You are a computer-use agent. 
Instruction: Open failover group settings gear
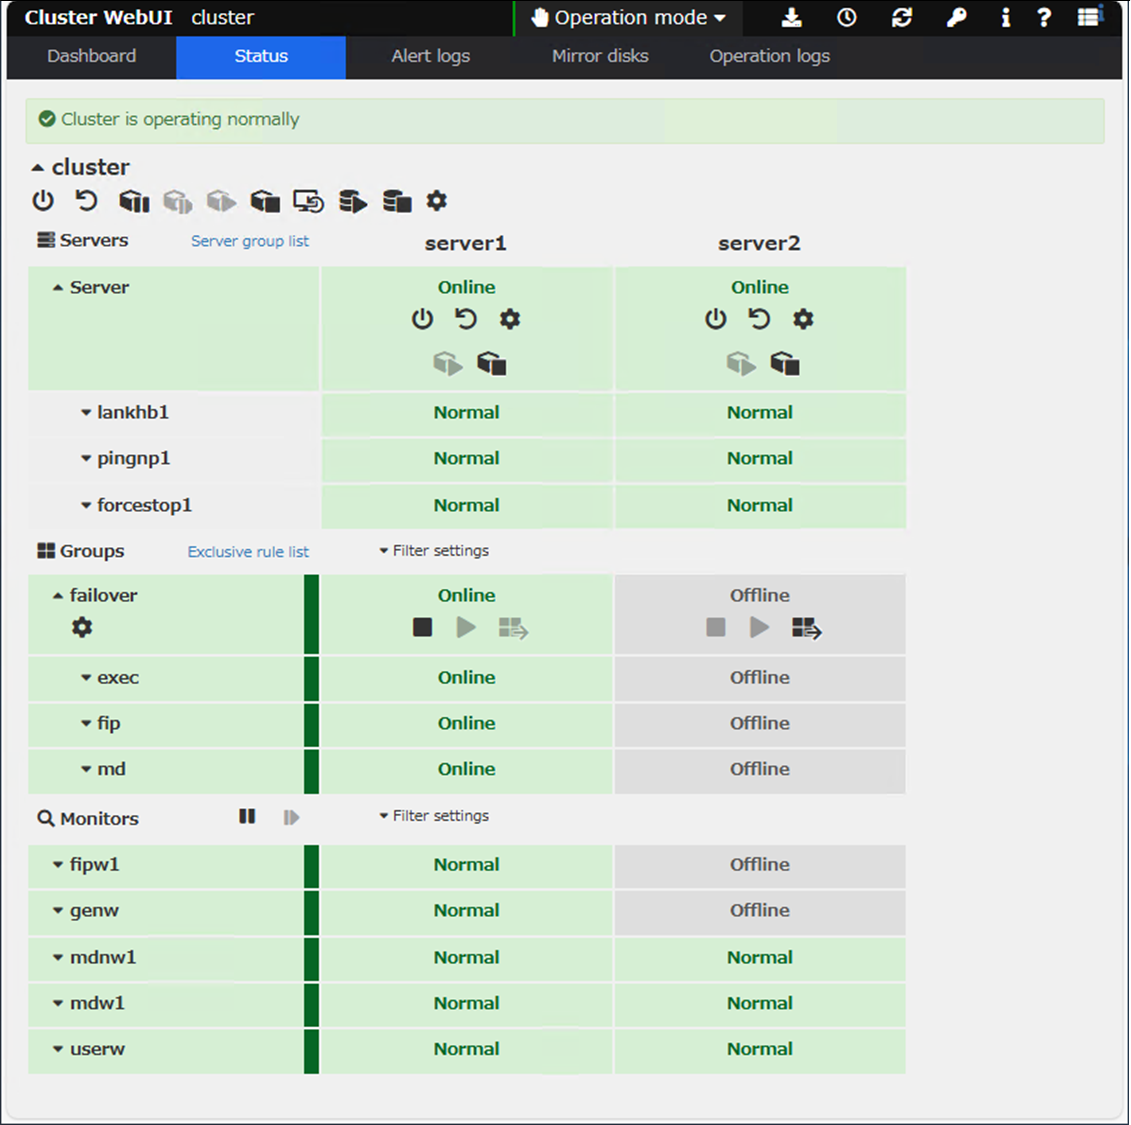82,627
